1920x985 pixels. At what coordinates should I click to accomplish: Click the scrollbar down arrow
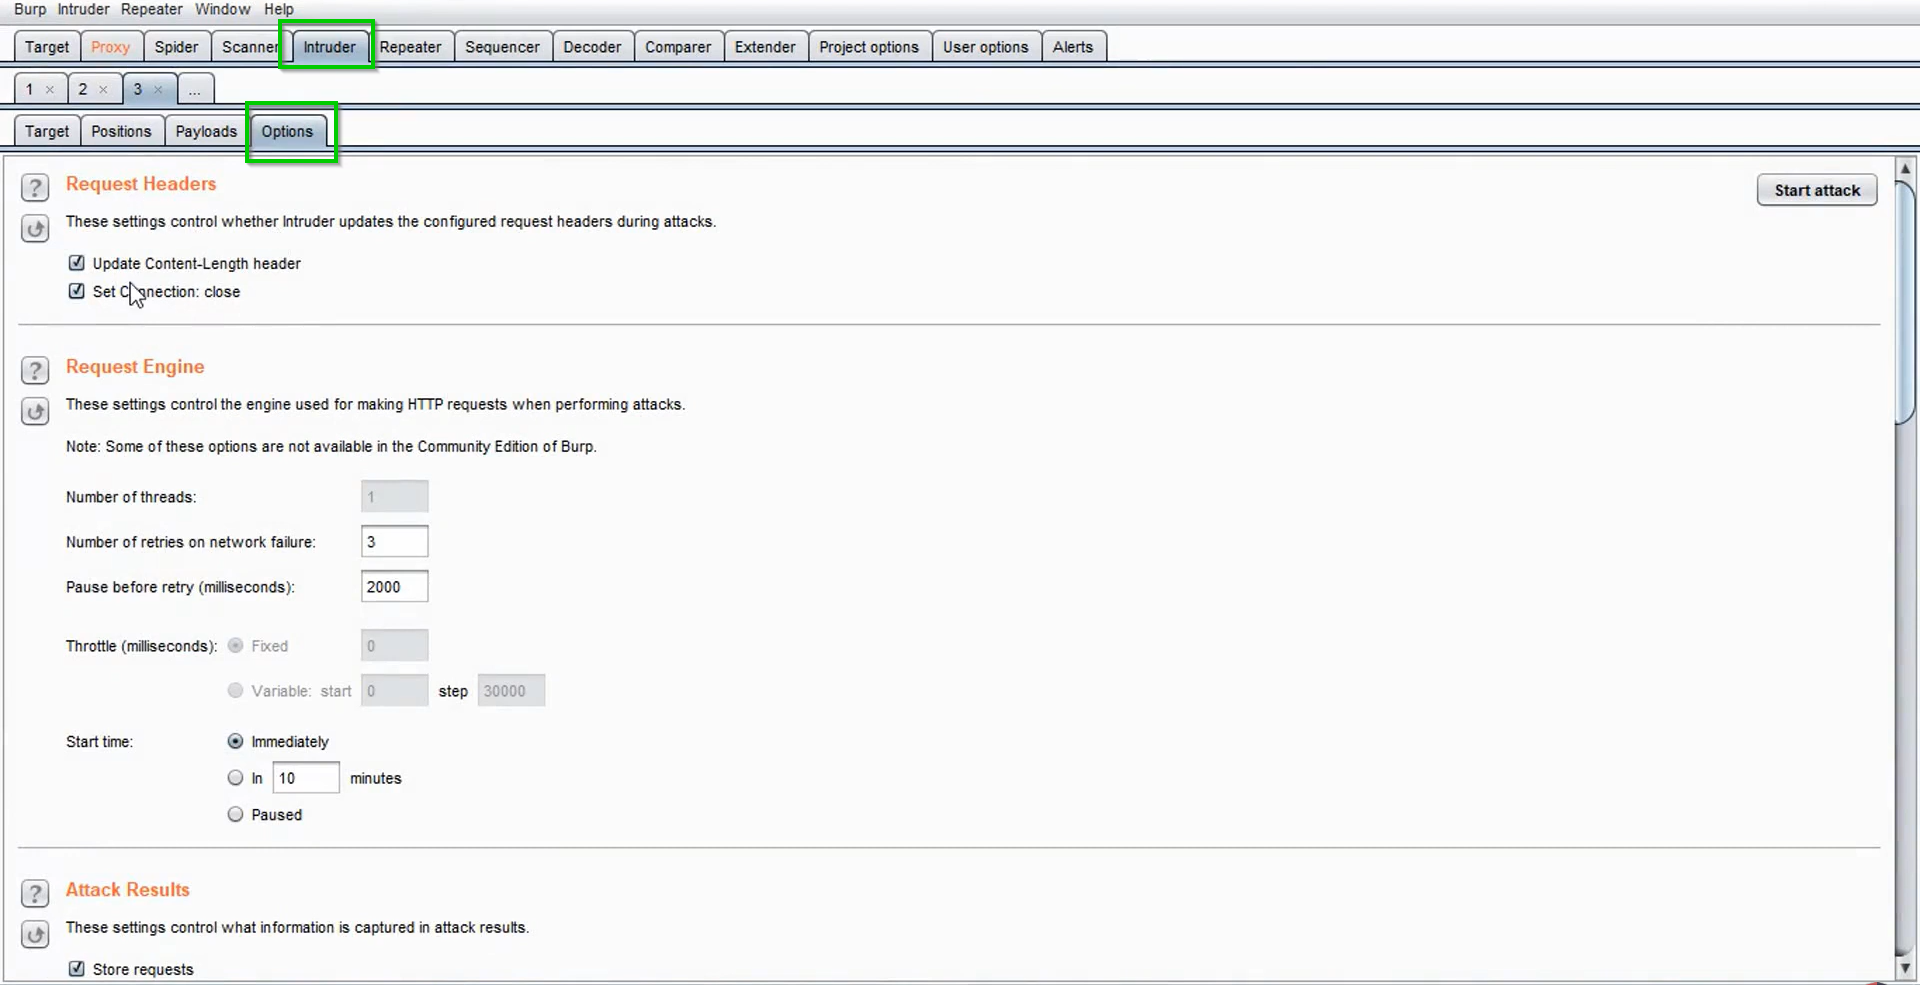point(1905,967)
